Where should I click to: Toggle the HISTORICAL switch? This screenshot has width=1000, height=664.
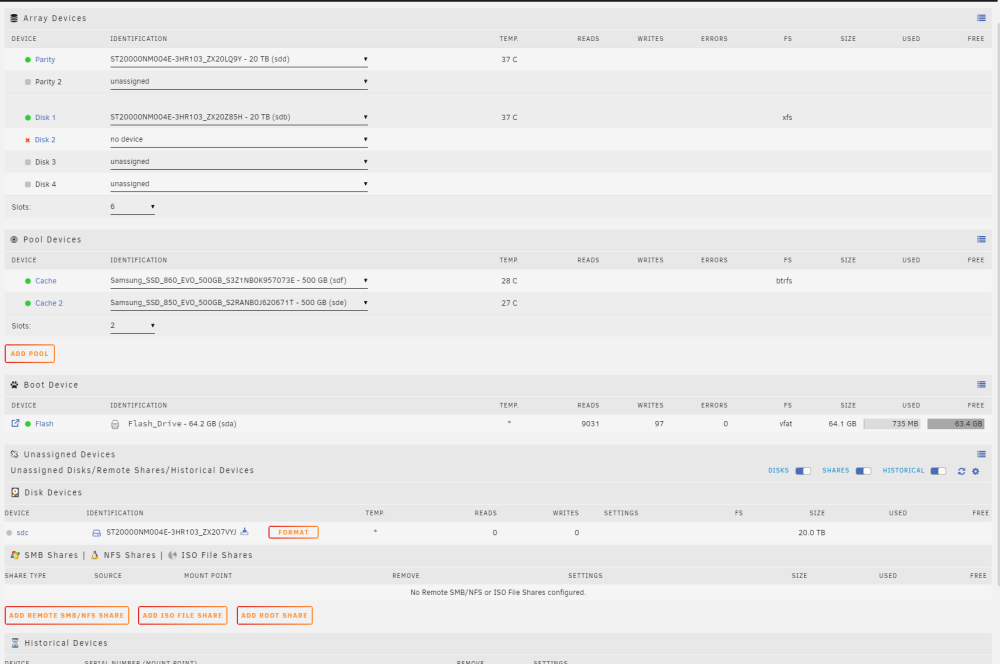[x=938, y=471]
